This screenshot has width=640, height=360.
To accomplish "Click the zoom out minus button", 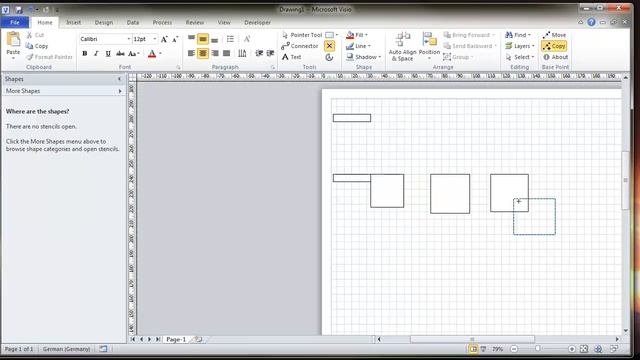I will (x=514, y=349).
